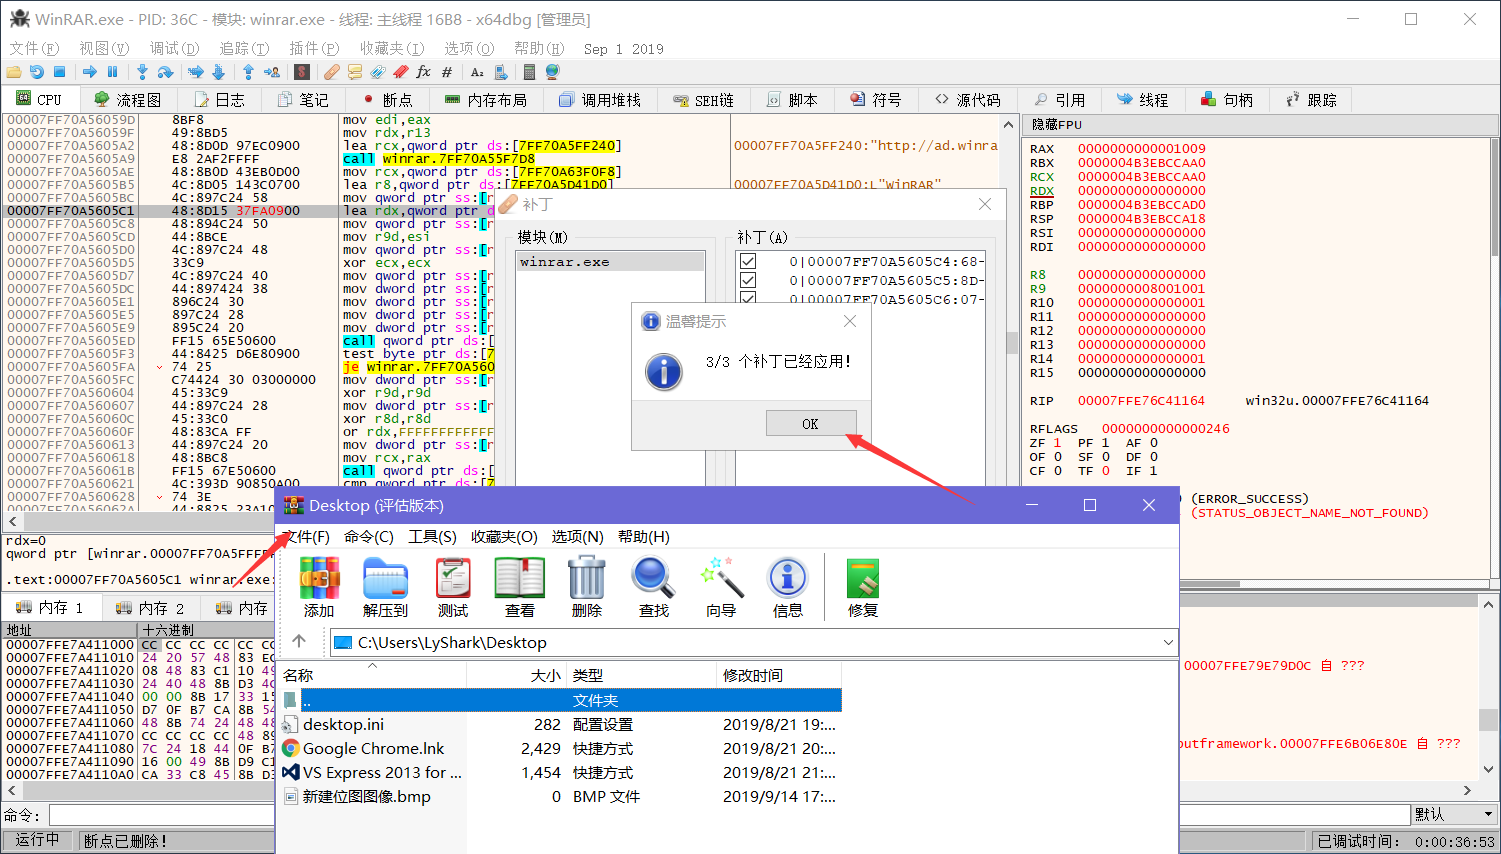
Task: Uncheck patch 00007FF70A5605C4 checkbox
Action: point(748,262)
